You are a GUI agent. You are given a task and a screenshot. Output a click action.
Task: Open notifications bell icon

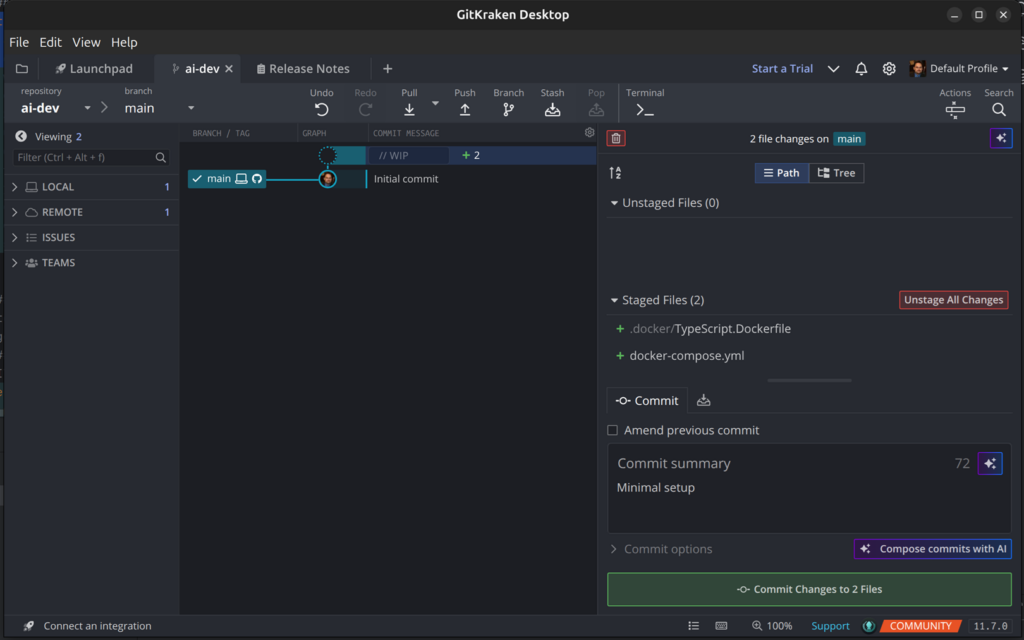pos(861,69)
